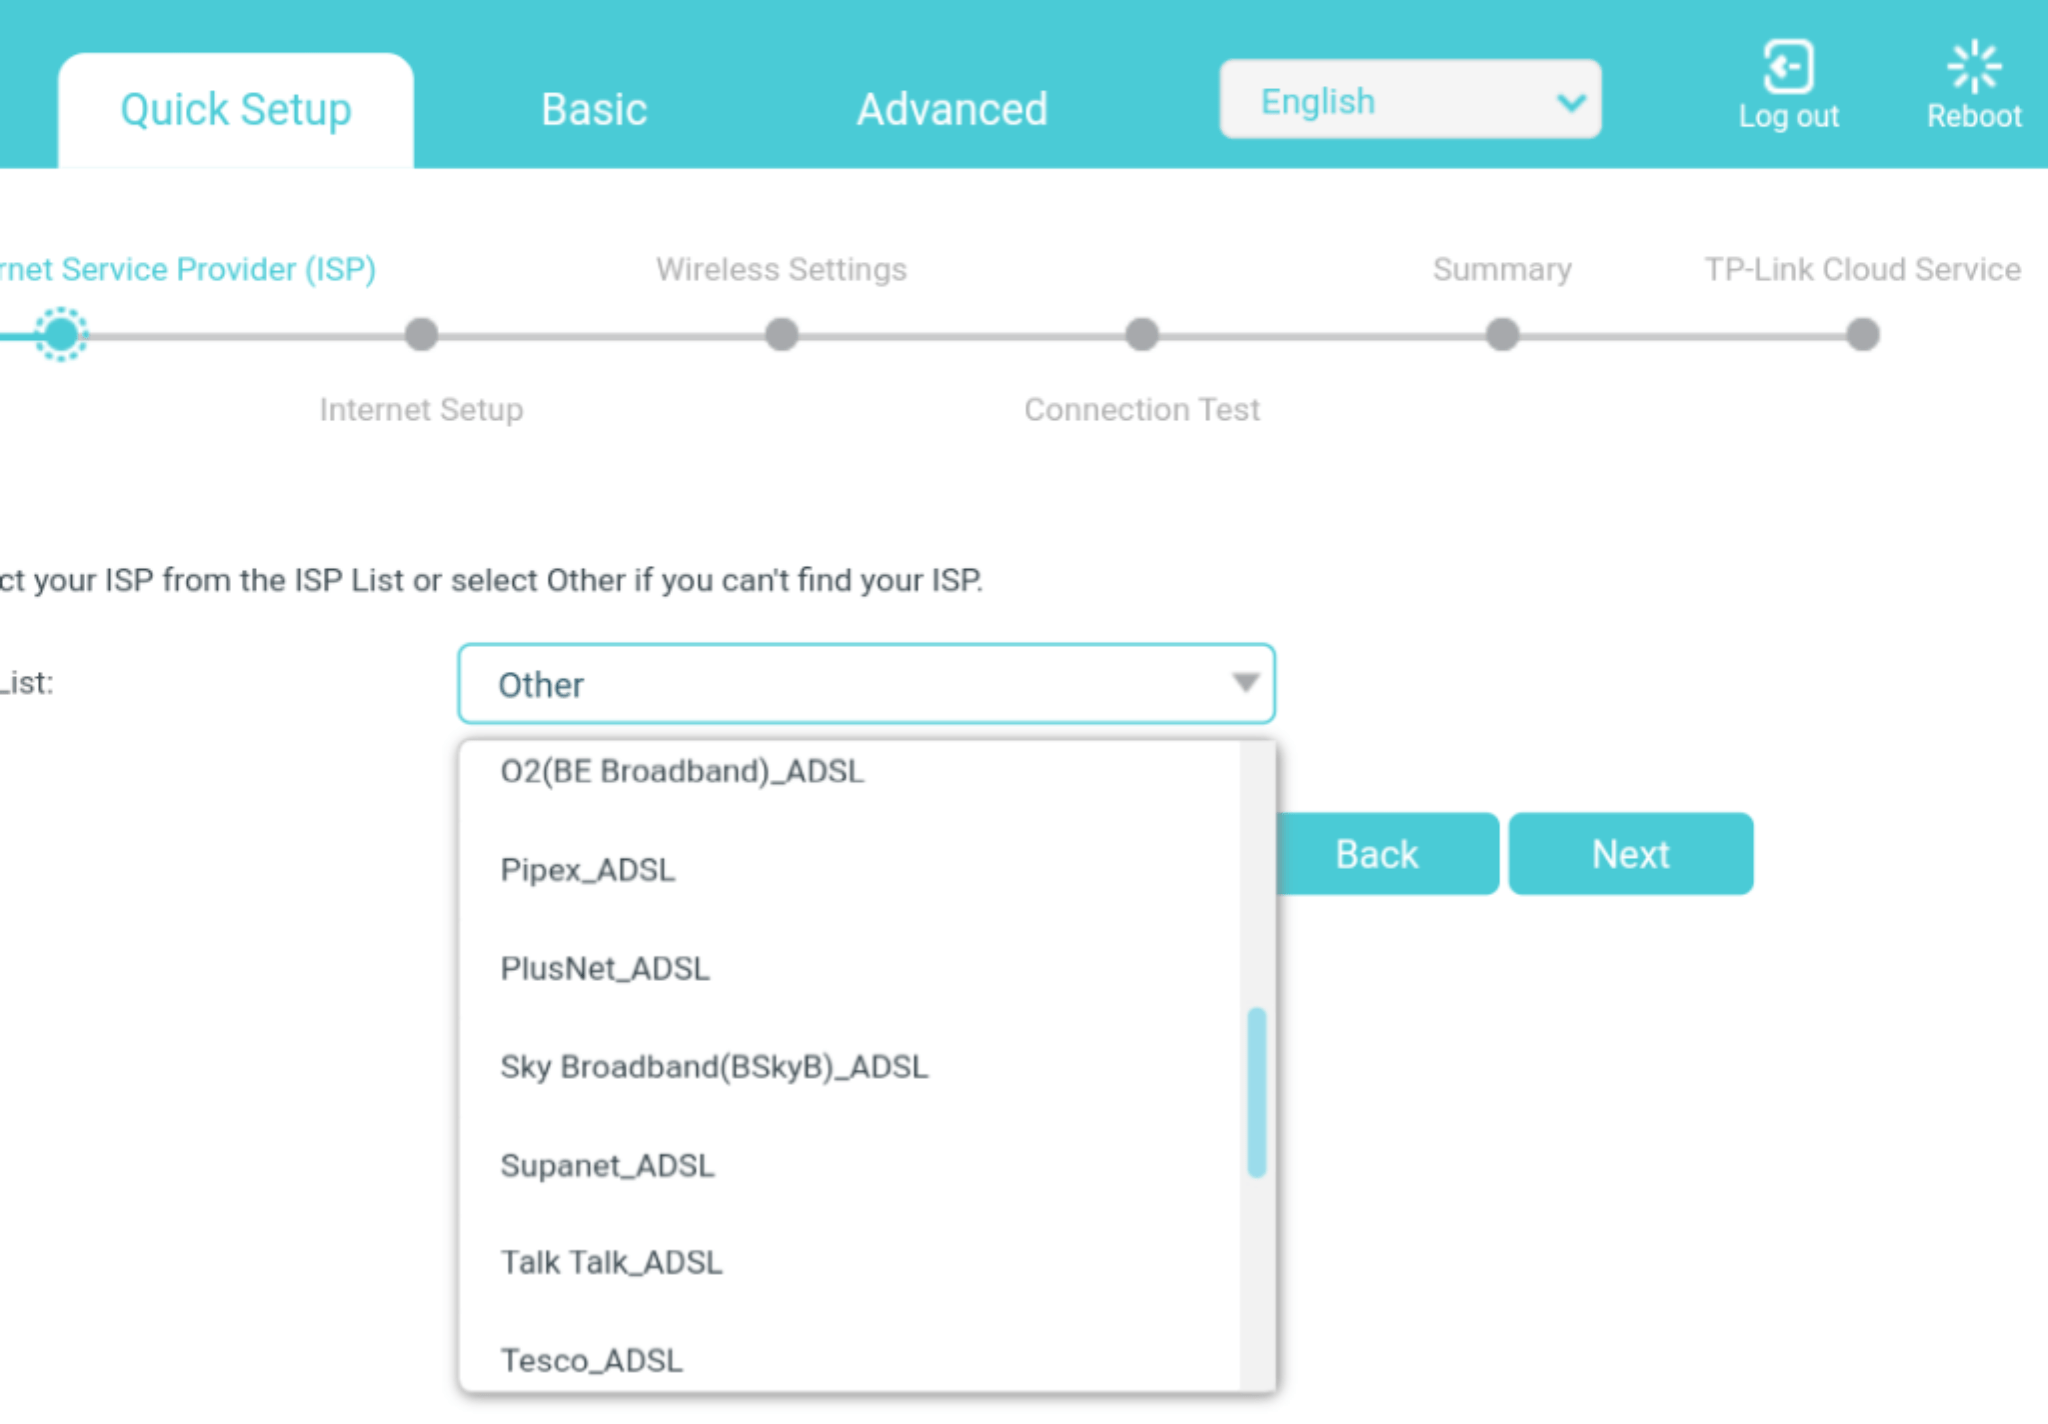Image resolution: width=2048 pixels, height=1424 pixels.
Task: Click the Summary step dot
Action: pyautogui.click(x=1501, y=334)
